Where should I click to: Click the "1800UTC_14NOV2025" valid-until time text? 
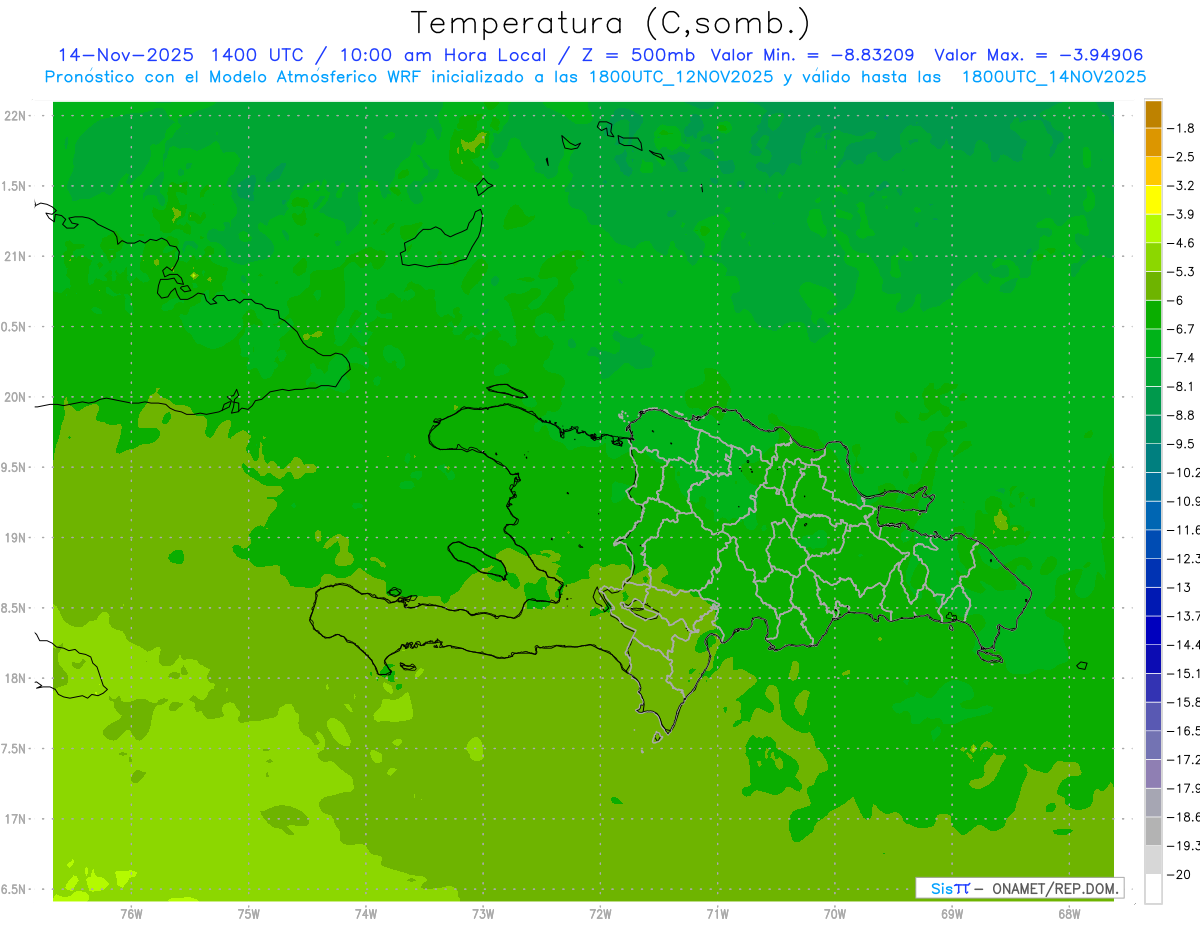[x=1053, y=77]
